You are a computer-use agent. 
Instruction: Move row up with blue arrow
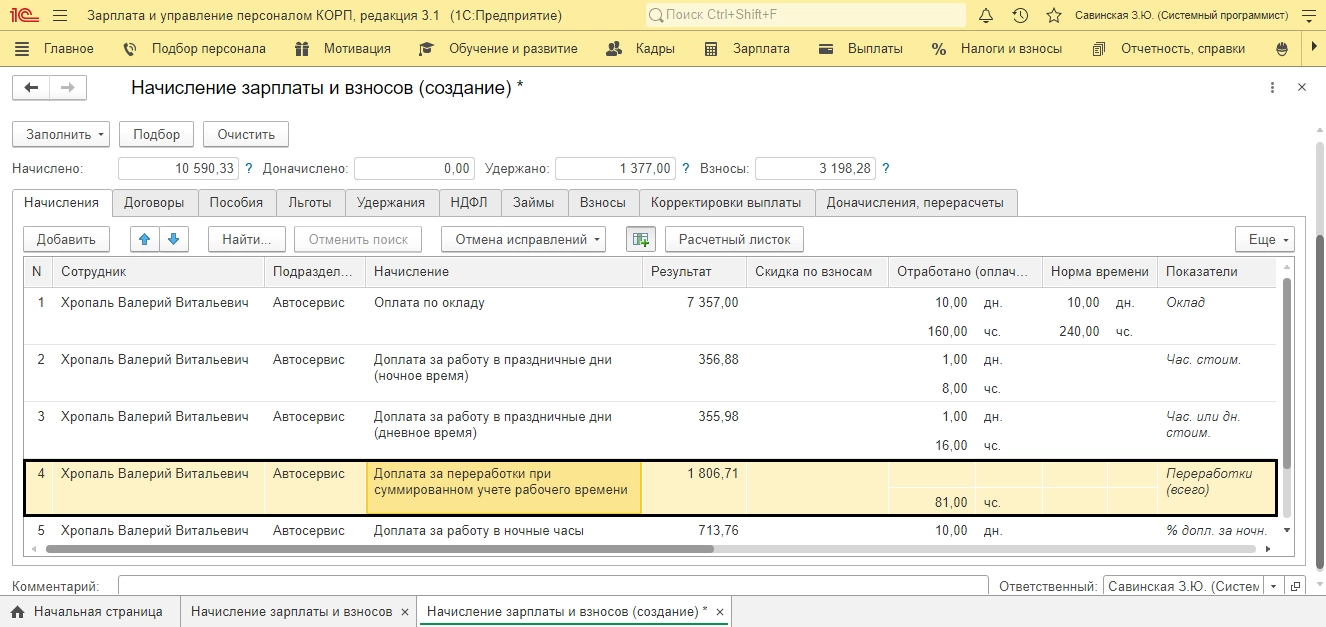click(144, 239)
